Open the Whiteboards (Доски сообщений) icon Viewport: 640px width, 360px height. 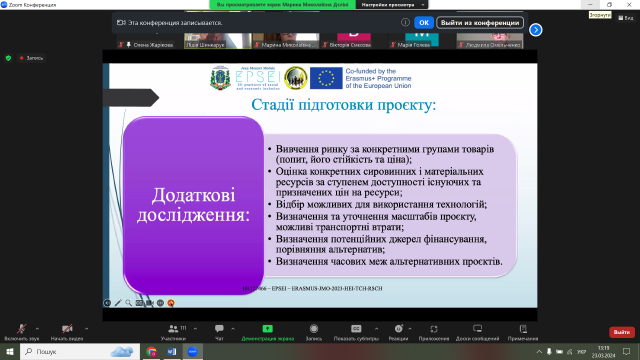coord(477,329)
